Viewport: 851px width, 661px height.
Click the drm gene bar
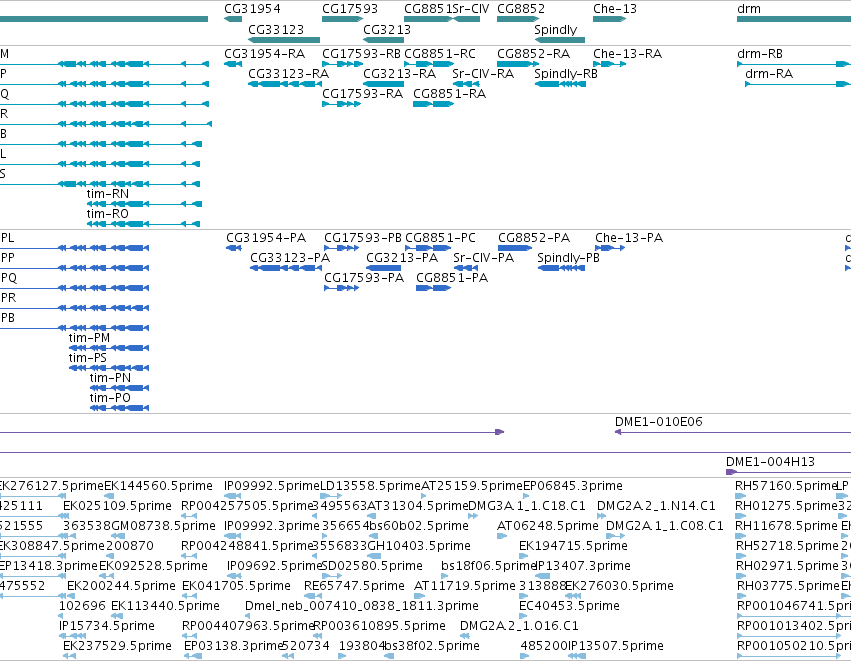(x=793, y=19)
